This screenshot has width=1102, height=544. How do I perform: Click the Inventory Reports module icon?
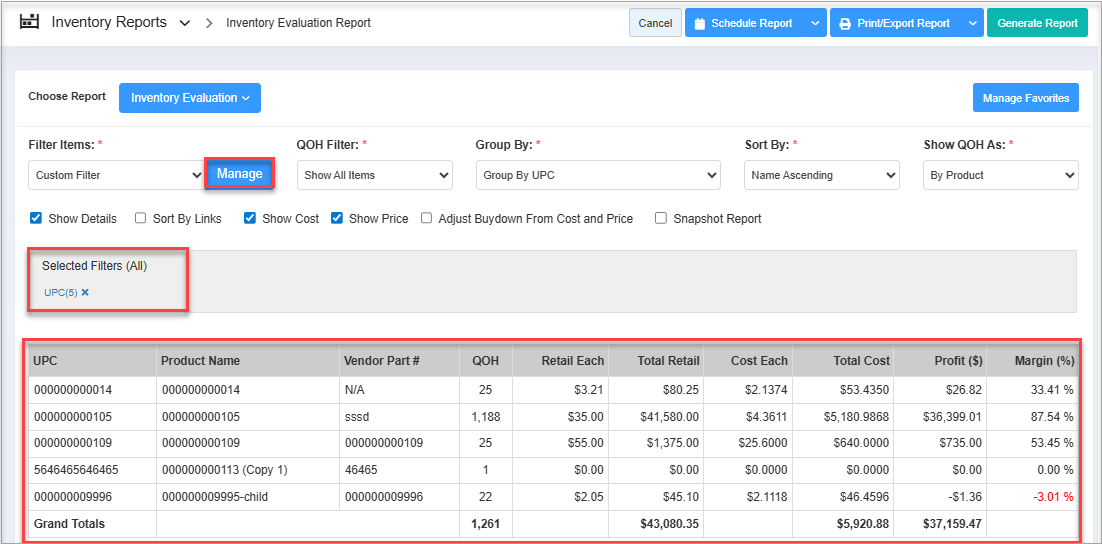[x=29, y=22]
